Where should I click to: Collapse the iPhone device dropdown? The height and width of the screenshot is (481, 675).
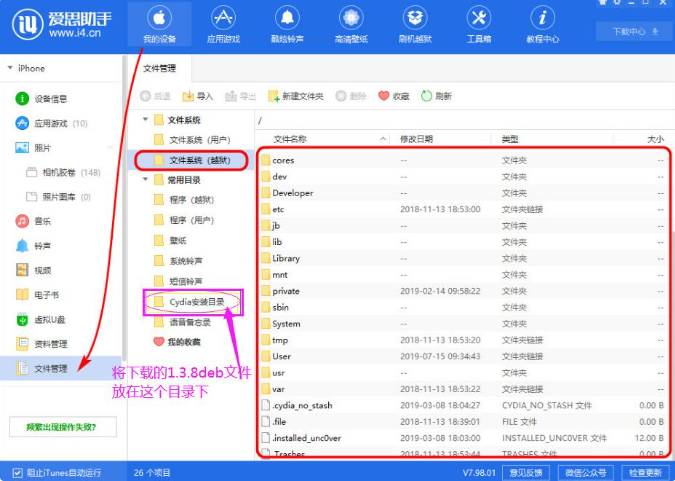(10, 68)
